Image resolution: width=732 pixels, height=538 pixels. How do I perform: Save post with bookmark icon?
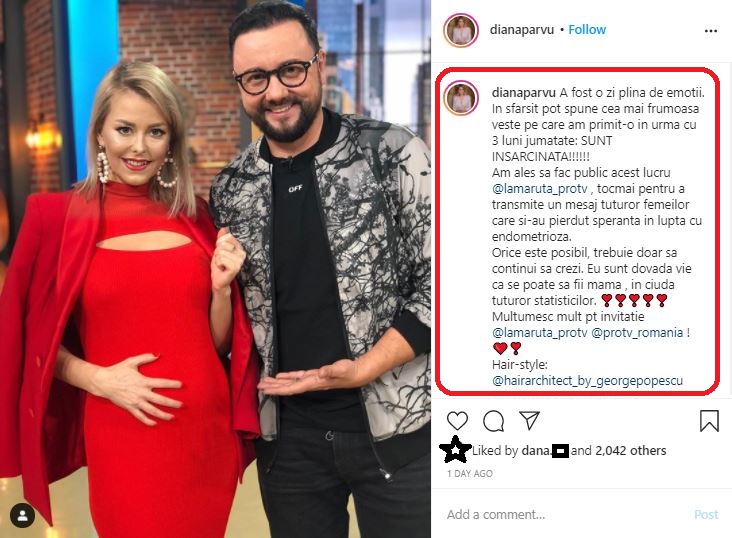click(x=709, y=420)
